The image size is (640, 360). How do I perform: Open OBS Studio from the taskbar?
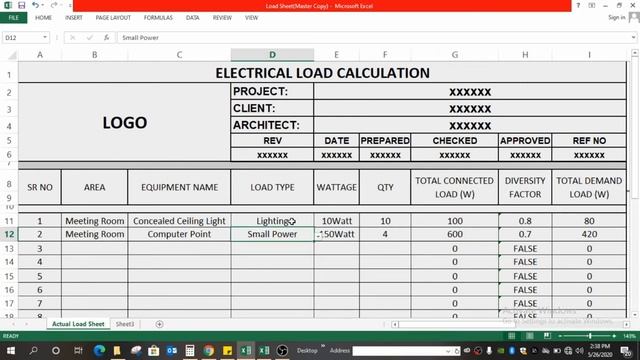click(x=282, y=351)
